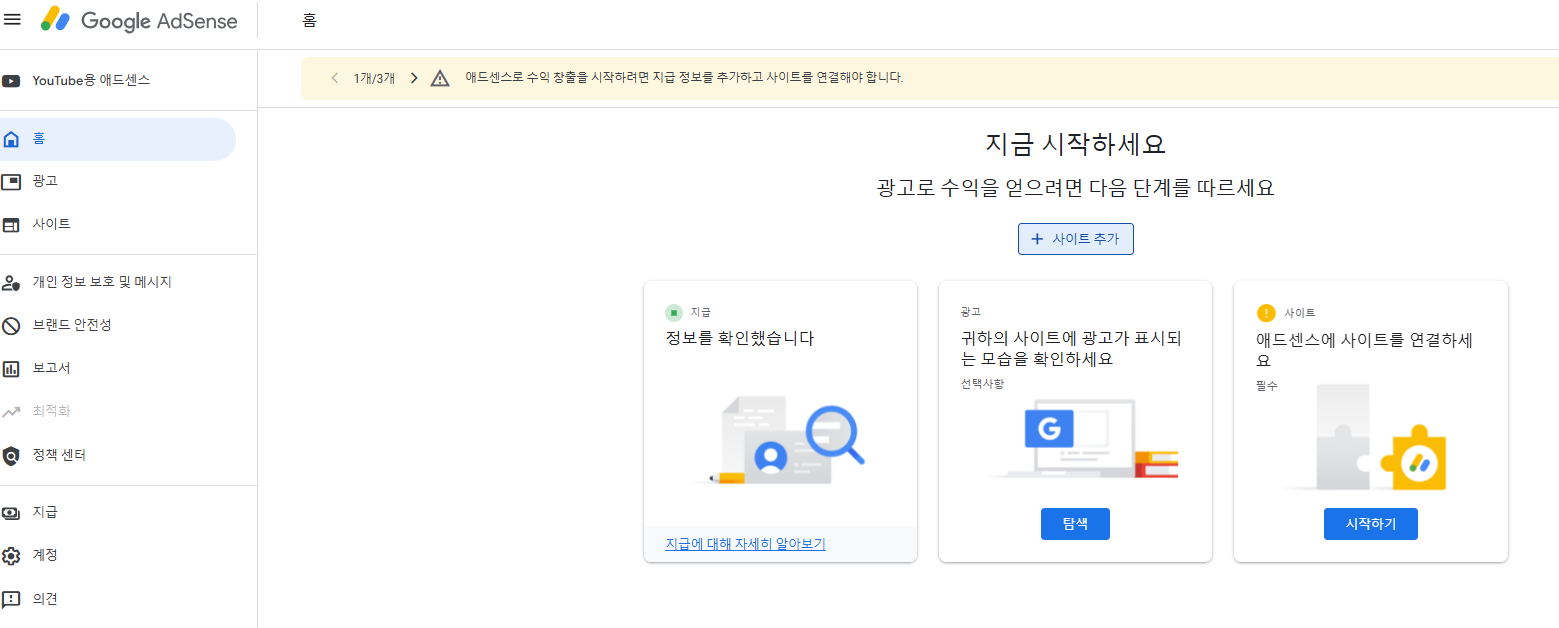Image resolution: width=1559 pixels, height=628 pixels.
Task: Click the 의견 feedback icon
Action: point(11,599)
